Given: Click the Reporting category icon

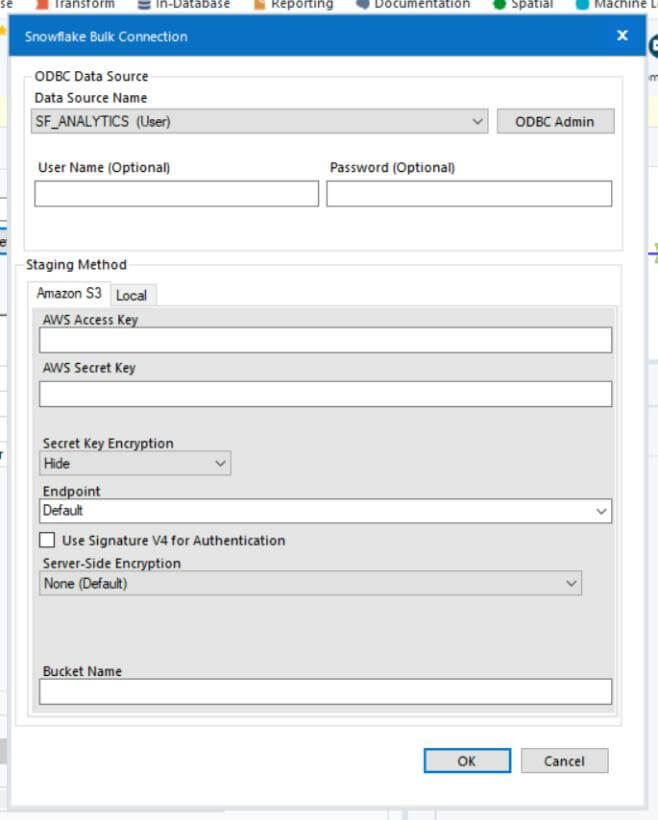Looking at the screenshot, I should [x=259, y=5].
